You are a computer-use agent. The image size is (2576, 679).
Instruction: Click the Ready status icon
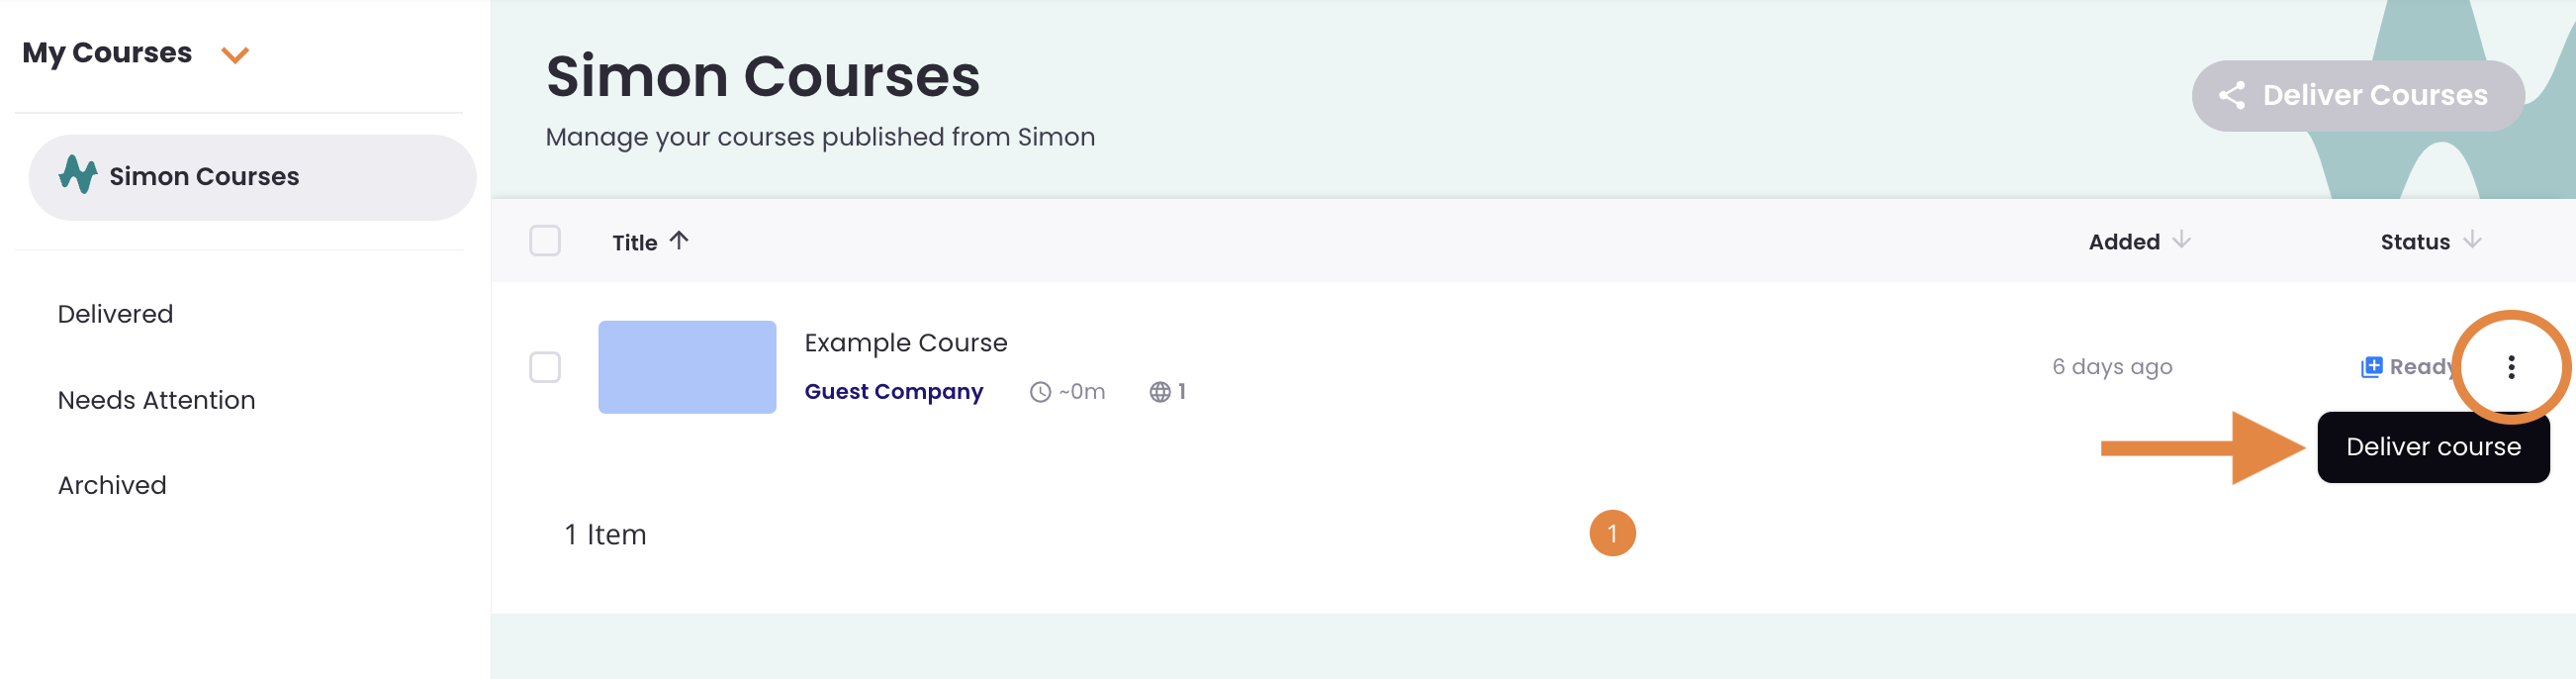[x=2371, y=367]
